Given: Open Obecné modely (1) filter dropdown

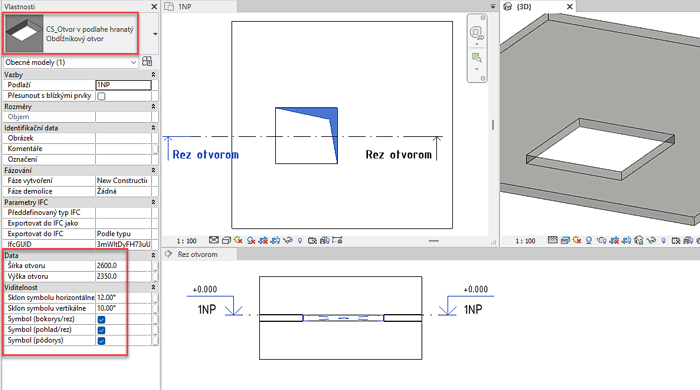Looking at the screenshot, I should pos(71,62).
